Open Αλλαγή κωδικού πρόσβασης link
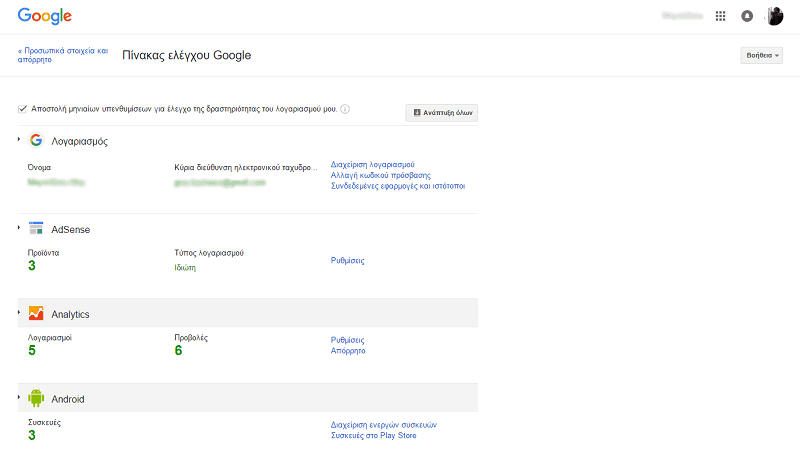 pos(381,175)
